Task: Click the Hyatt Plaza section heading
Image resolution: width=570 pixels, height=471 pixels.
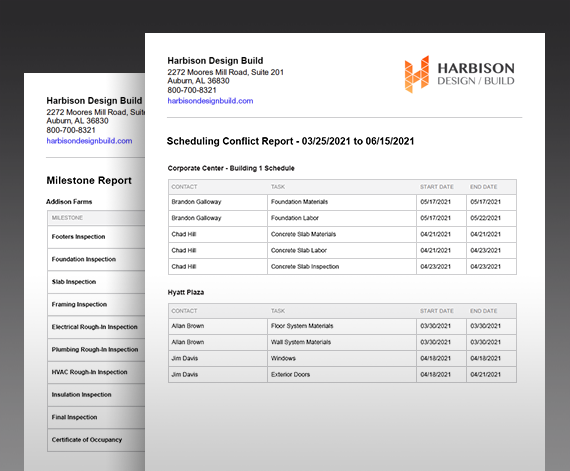Action: coord(186,292)
